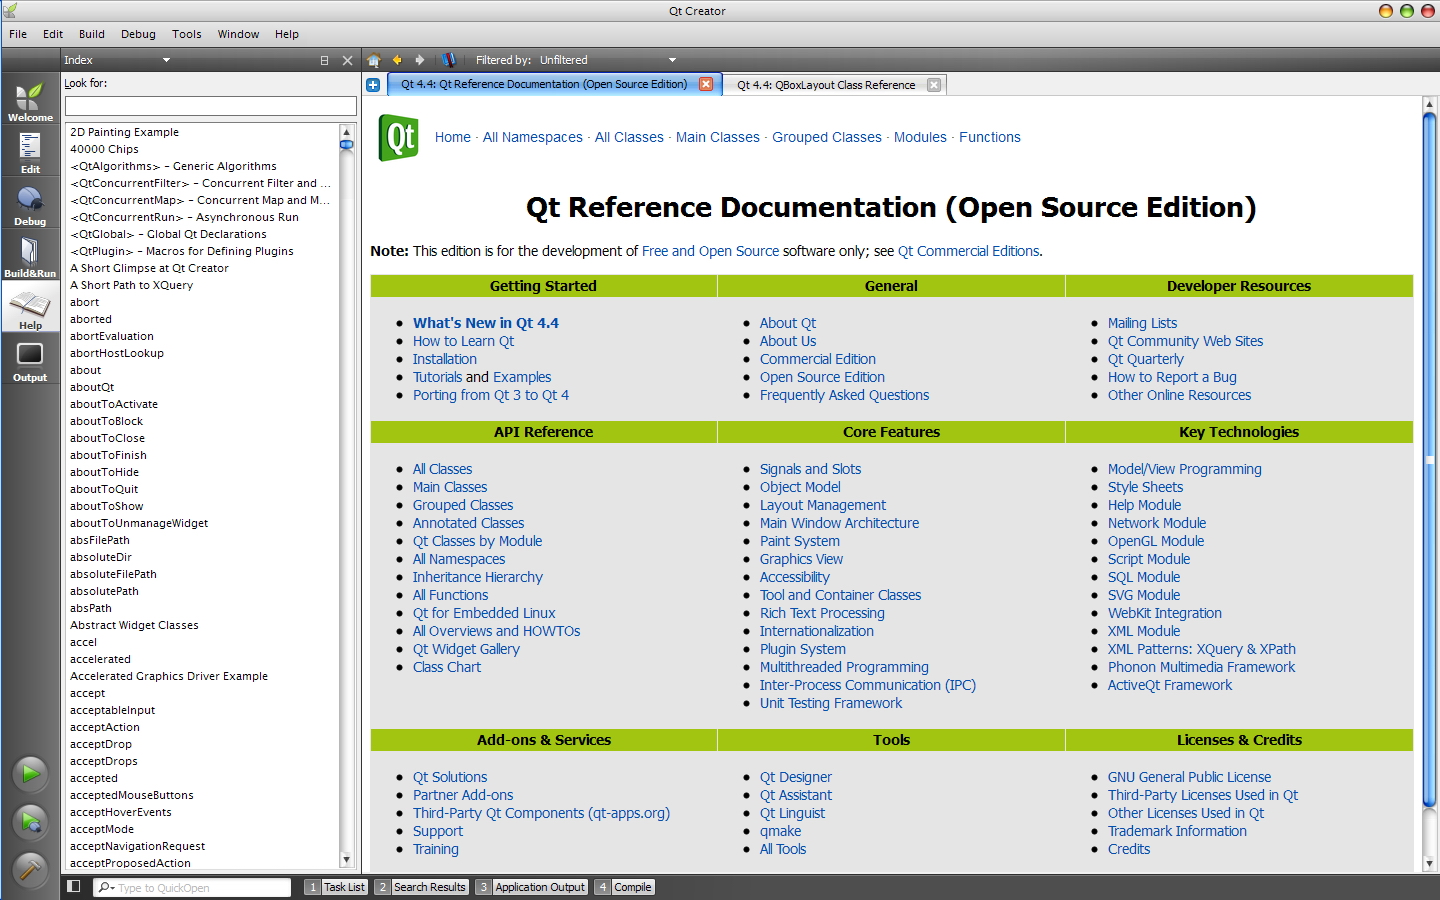Open the Build menu
This screenshot has height=900, width=1440.
click(92, 34)
